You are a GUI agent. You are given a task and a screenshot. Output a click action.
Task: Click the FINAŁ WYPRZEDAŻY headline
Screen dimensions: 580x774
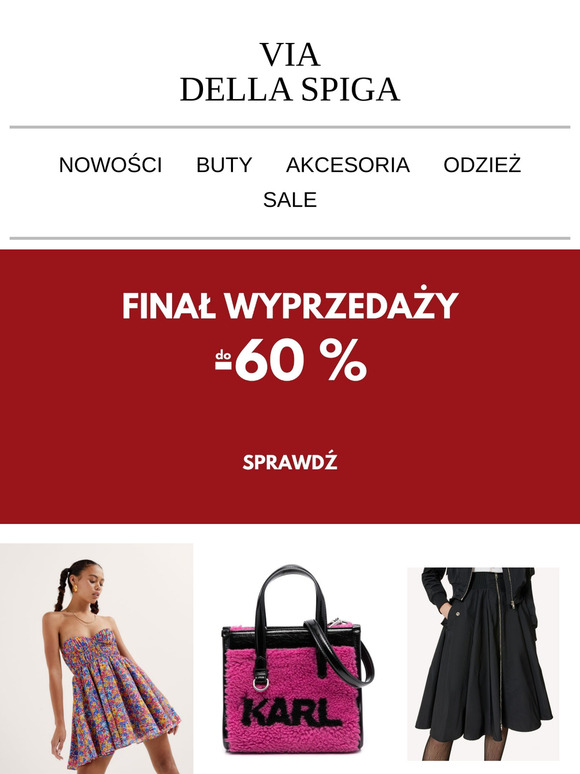pos(290,305)
